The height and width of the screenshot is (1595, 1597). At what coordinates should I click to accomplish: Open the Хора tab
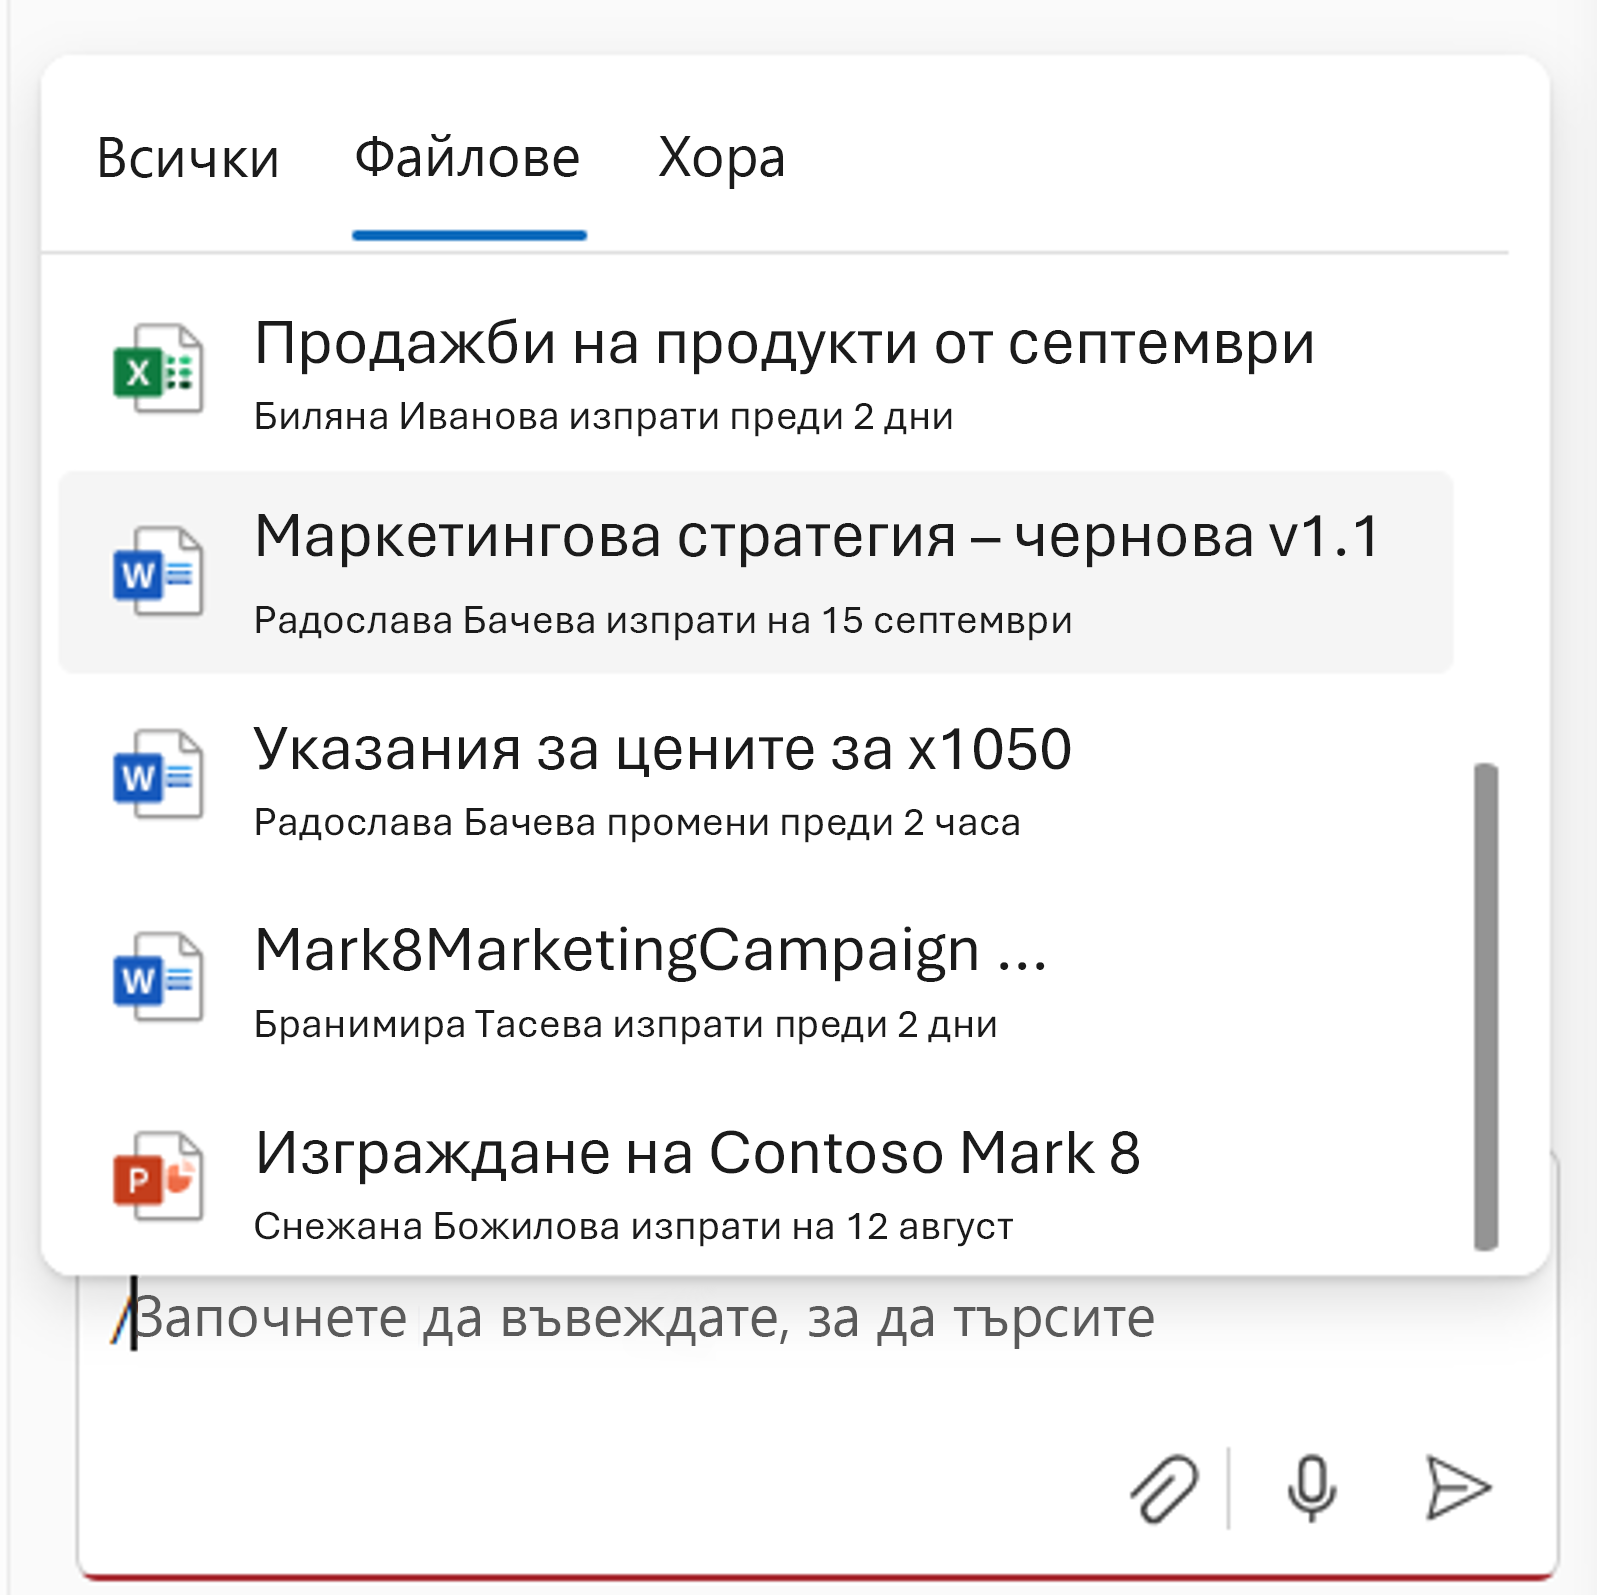point(722,158)
